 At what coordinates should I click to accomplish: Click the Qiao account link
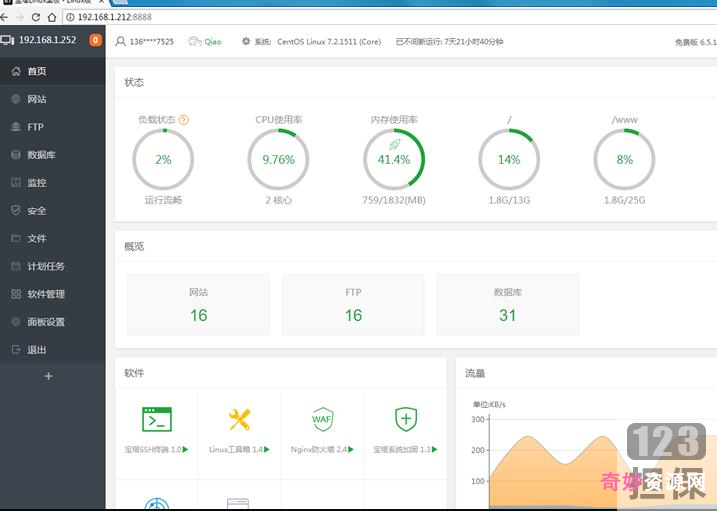pyautogui.click(x=213, y=42)
